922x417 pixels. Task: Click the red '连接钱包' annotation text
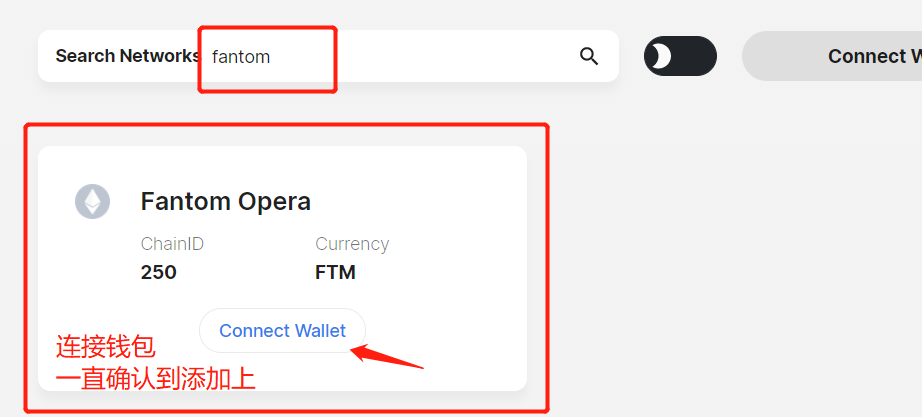pos(106,347)
